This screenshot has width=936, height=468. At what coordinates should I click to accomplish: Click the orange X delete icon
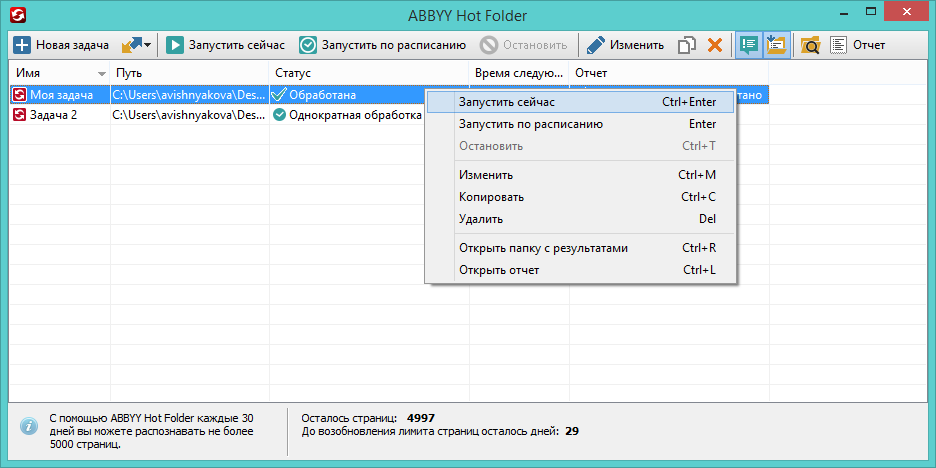click(x=715, y=45)
